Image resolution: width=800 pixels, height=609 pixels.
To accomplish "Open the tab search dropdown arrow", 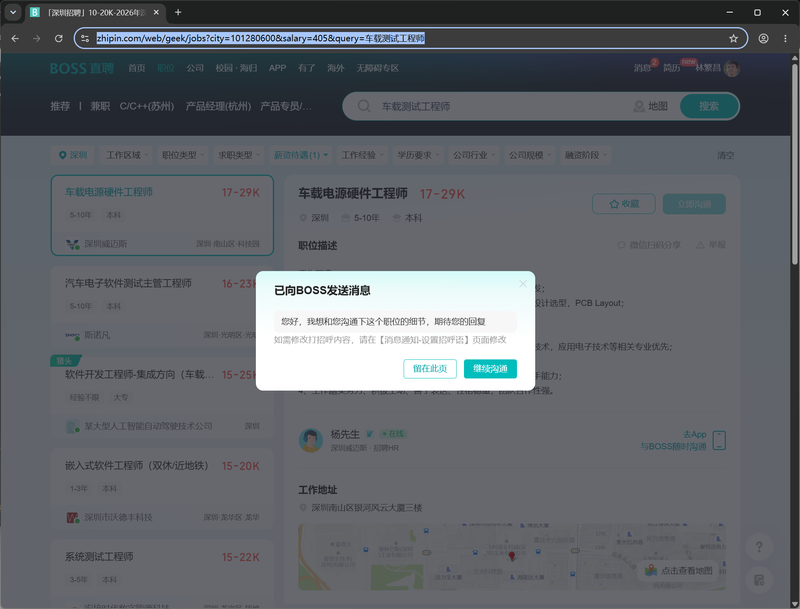I will 13,12.
